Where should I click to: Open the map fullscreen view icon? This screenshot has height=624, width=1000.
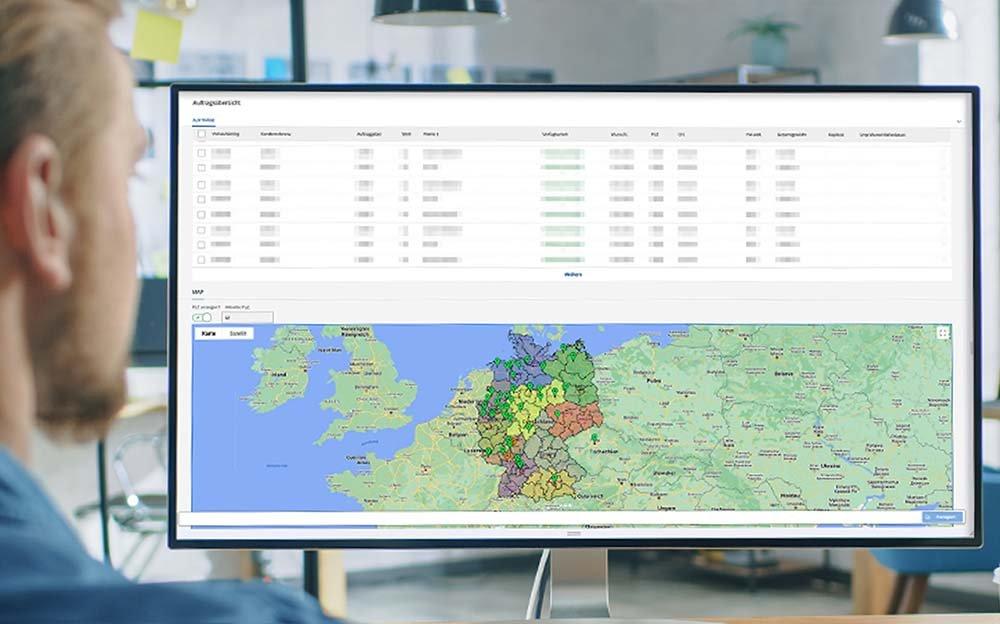tap(943, 333)
